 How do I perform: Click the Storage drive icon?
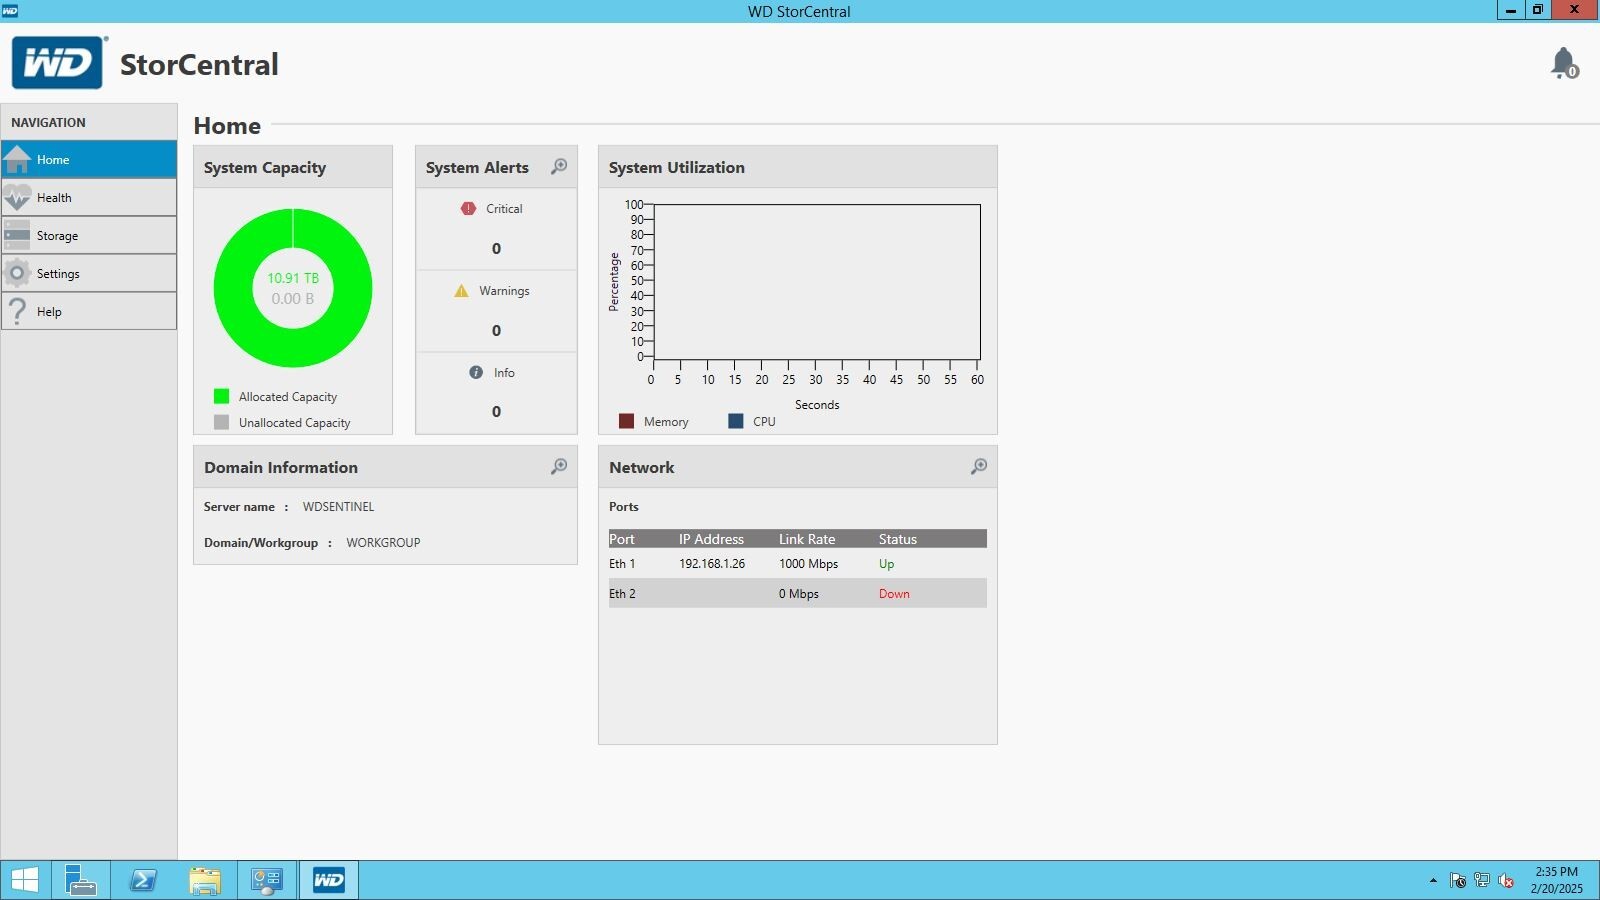coord(17,235)
